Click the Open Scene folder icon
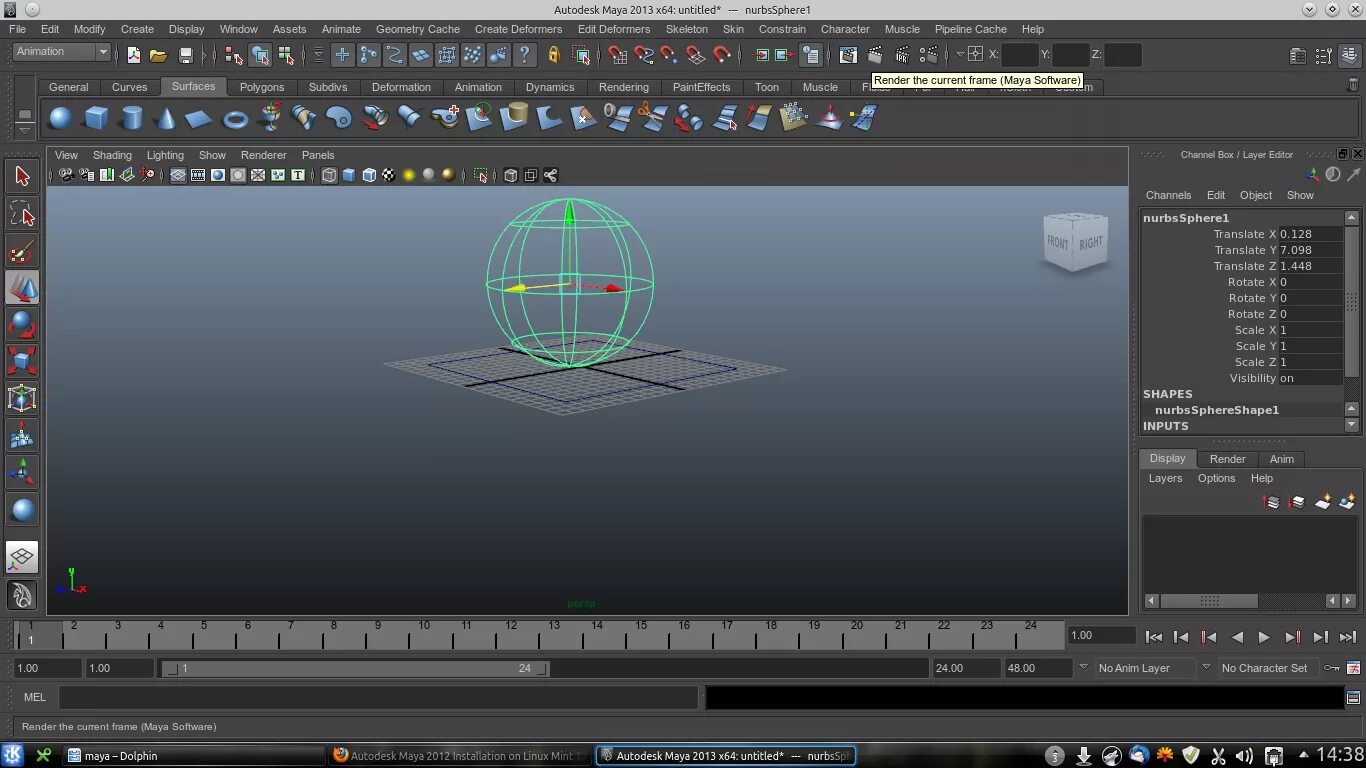Screen dimensions: 1366x768 pos(158,55)
